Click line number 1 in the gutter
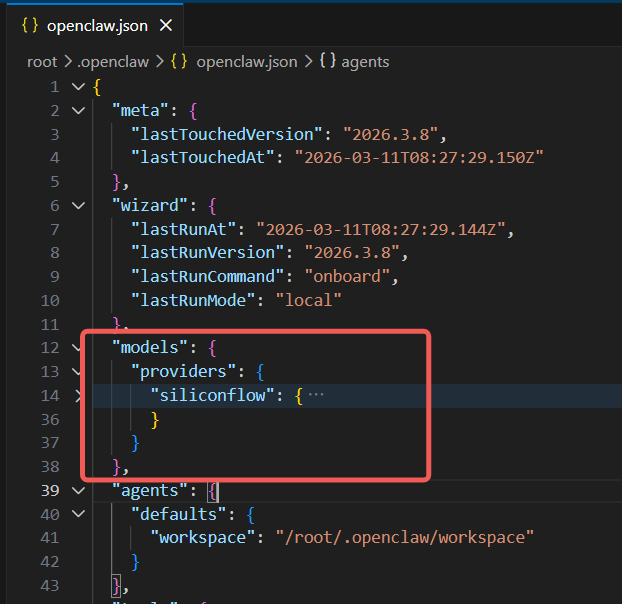 pyautogui.click(x=55, y=86)
